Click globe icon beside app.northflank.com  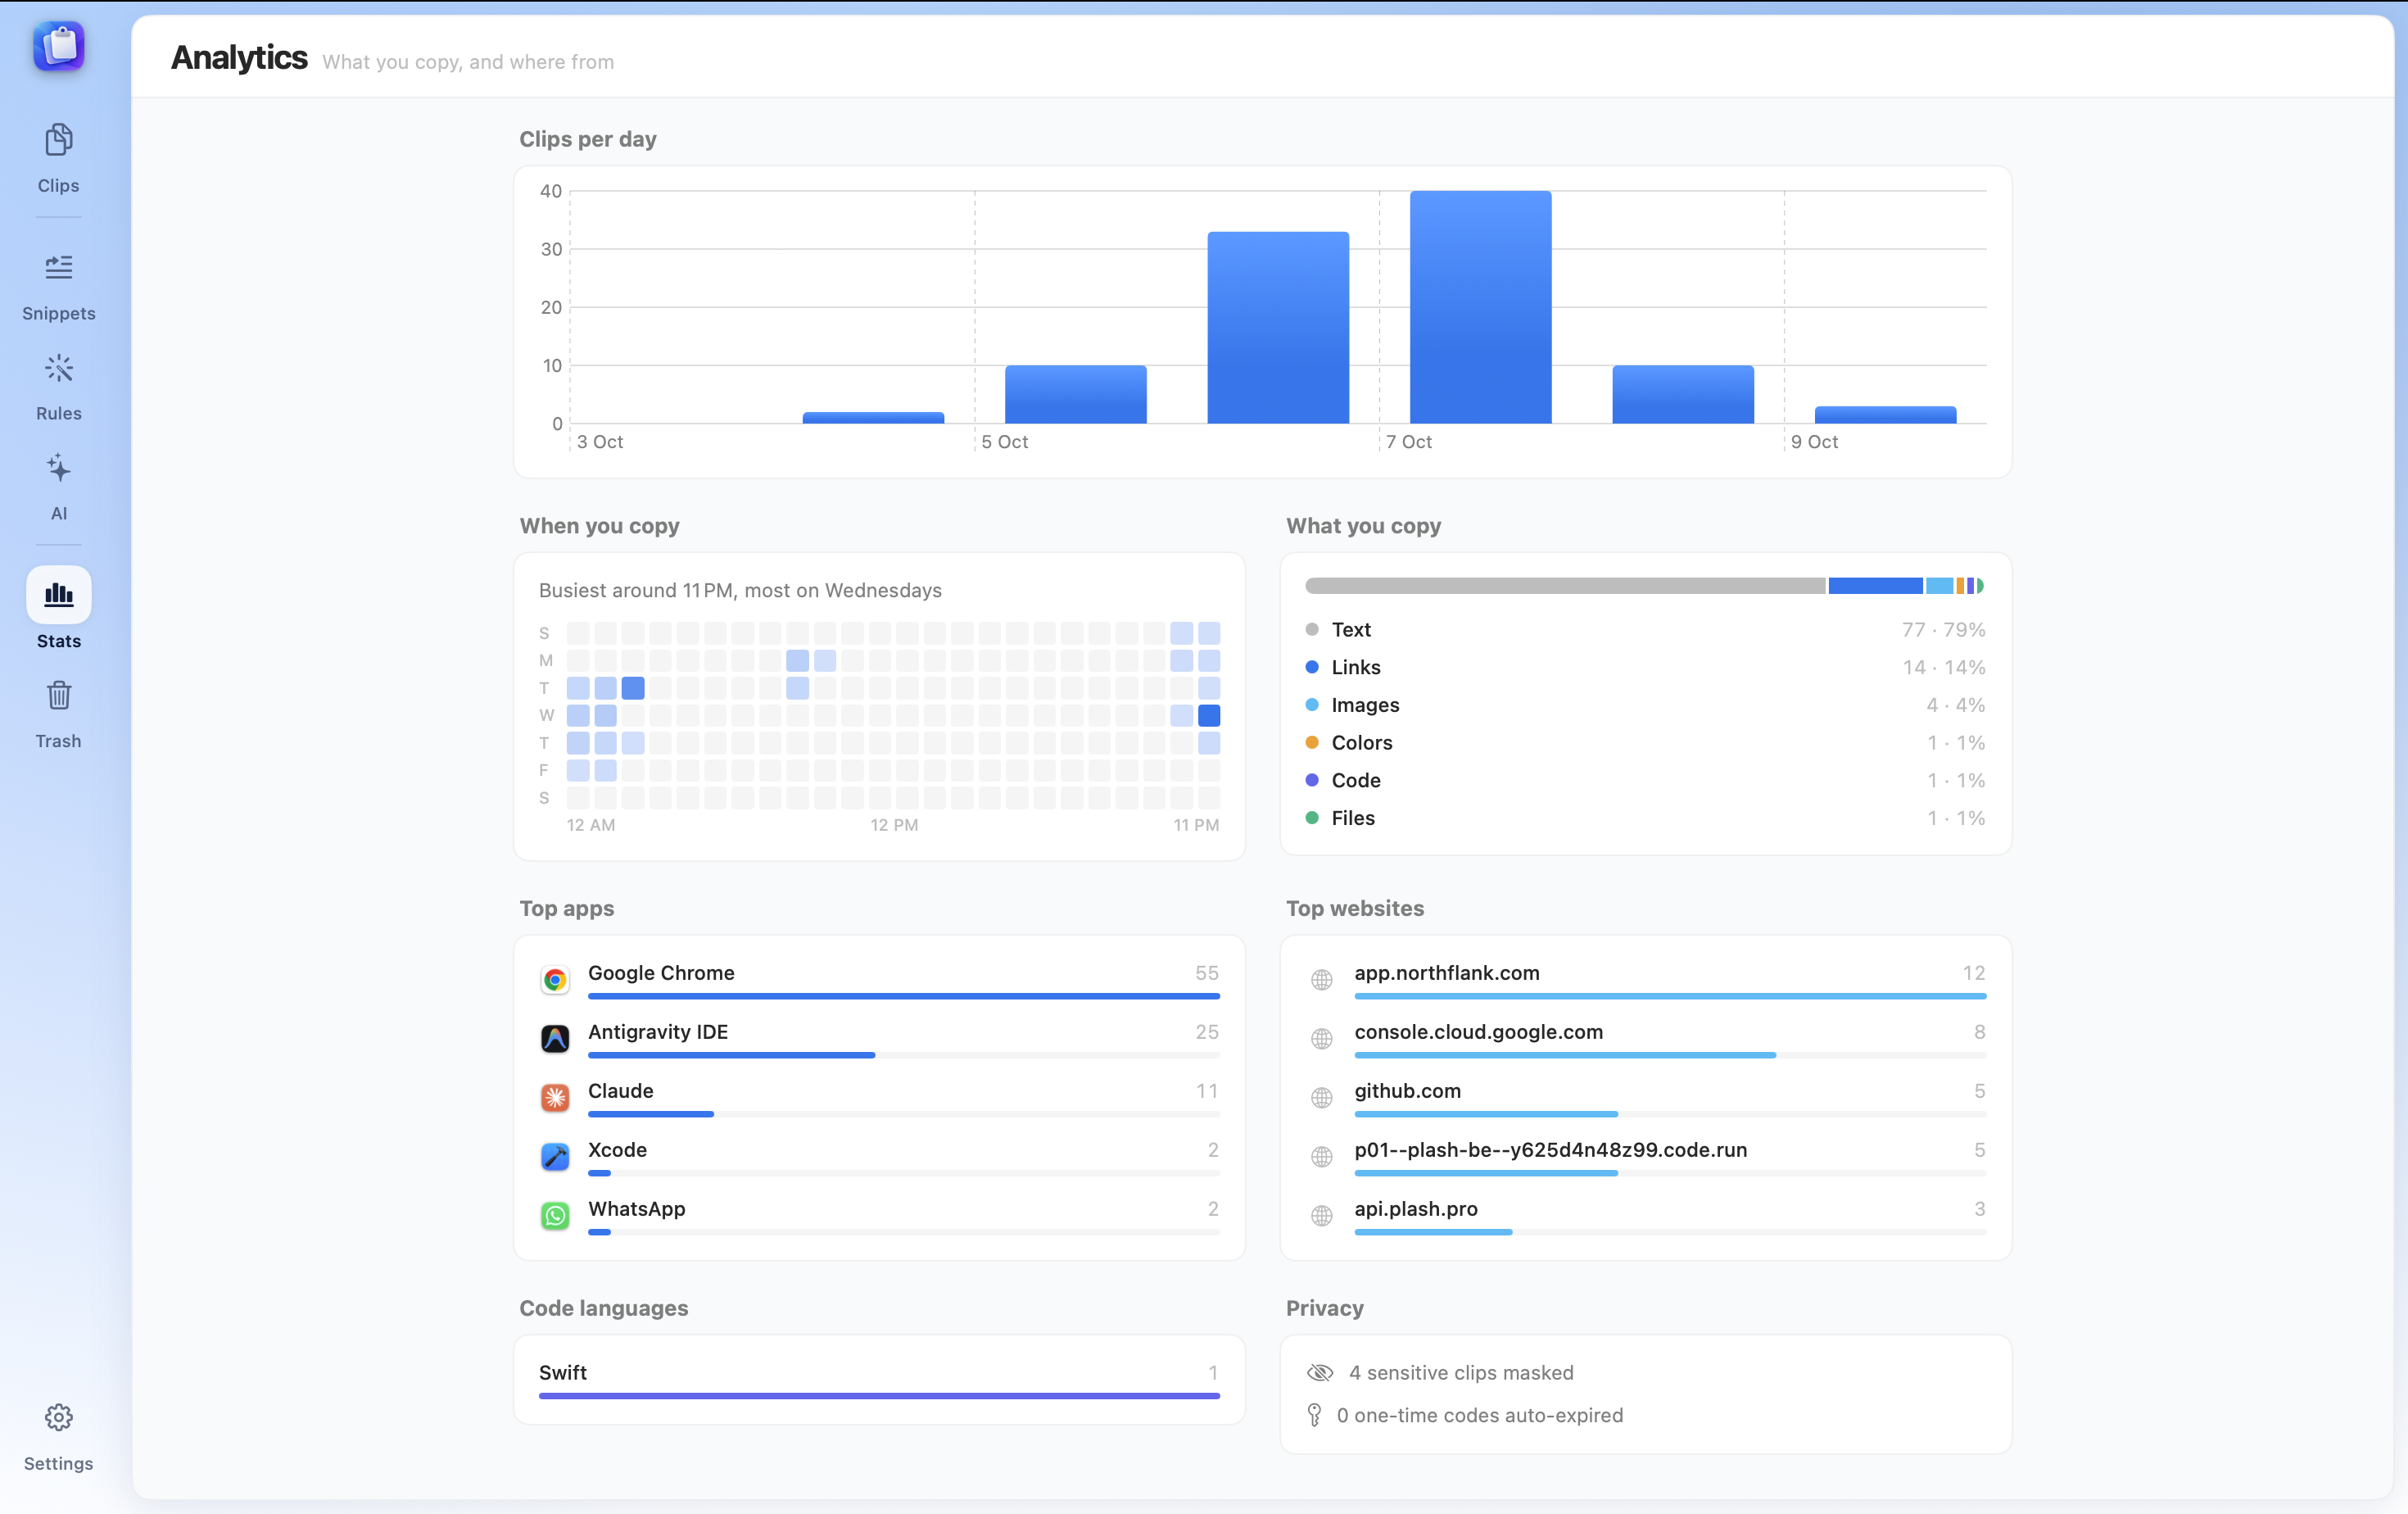[1322, 980]
